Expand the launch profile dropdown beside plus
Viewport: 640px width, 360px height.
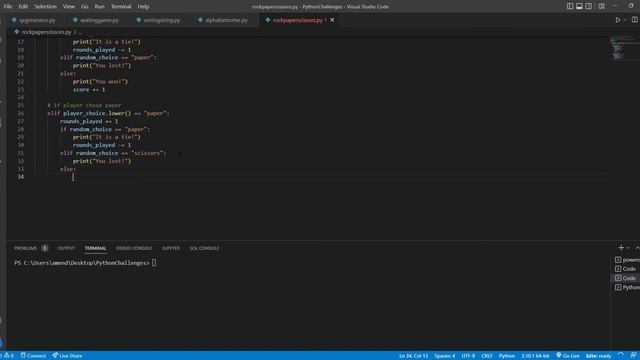tap(628, 248)
